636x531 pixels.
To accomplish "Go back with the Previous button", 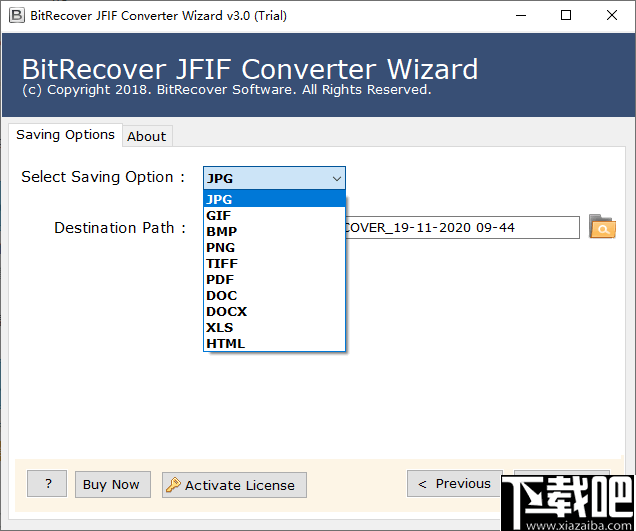I will 455,484.
